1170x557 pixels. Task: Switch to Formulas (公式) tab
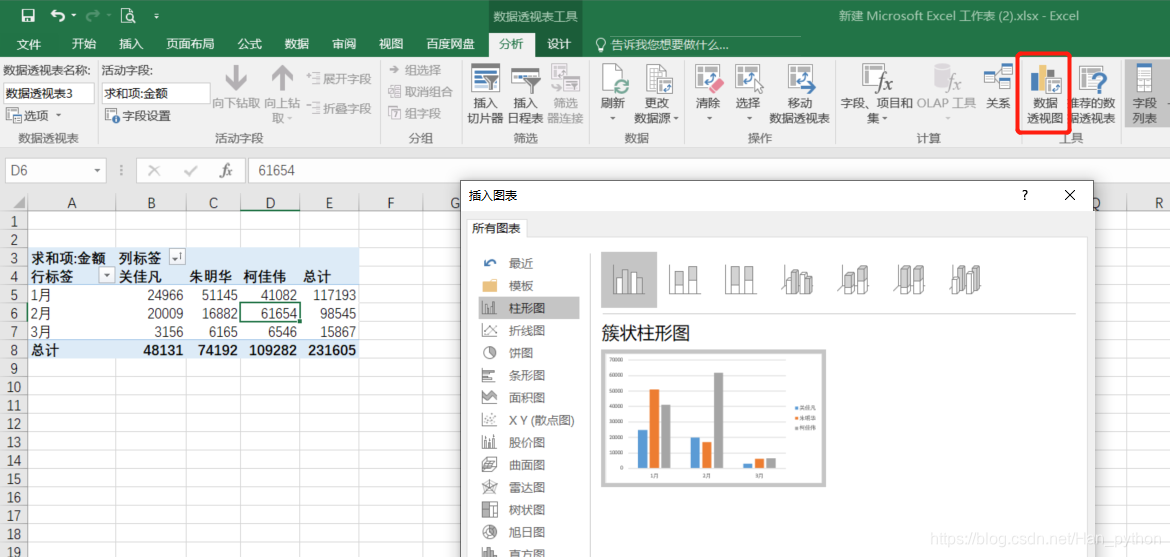coord(249,44)
